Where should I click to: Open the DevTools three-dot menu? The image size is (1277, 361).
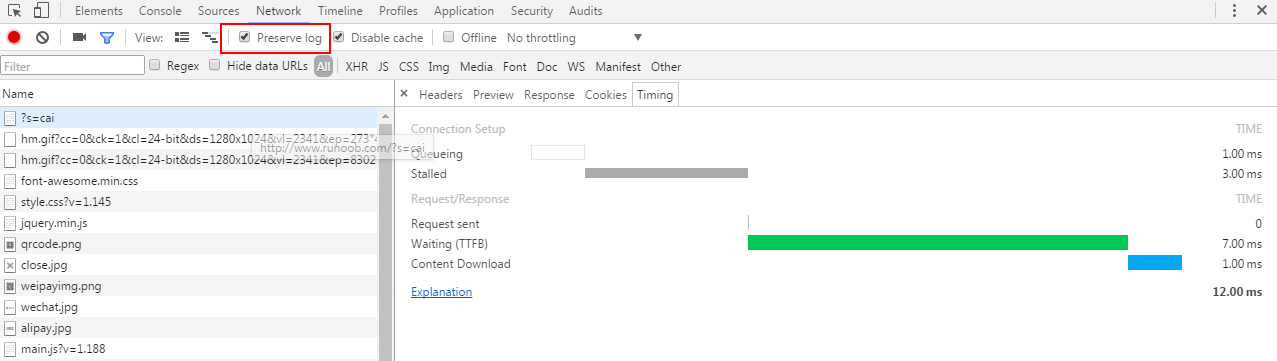1234,11
